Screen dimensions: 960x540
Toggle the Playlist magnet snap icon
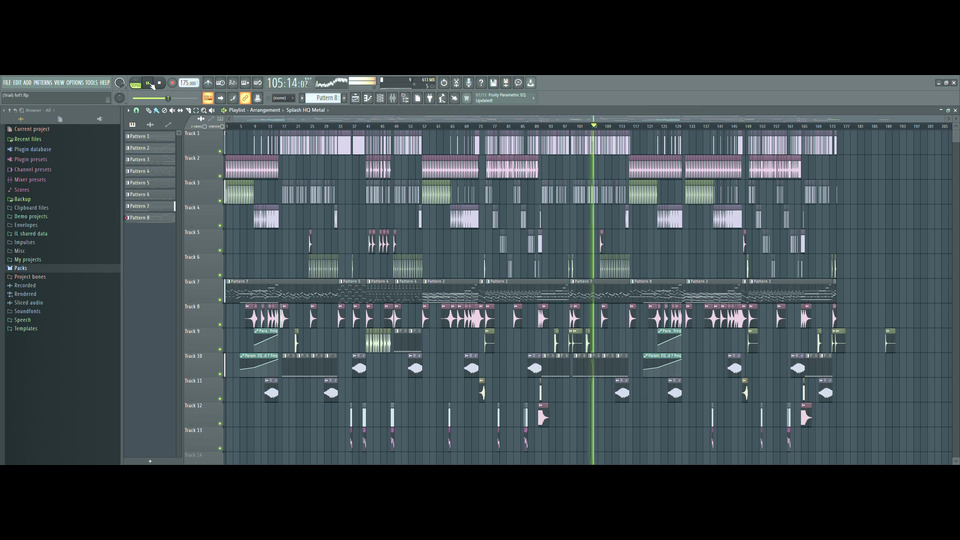tap(136, 110)
